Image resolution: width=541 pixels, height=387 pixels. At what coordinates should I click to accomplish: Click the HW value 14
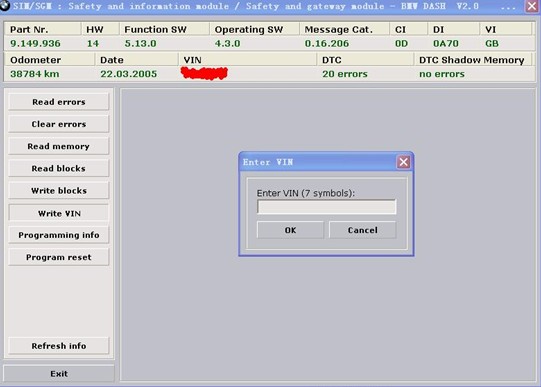[93, 43]
